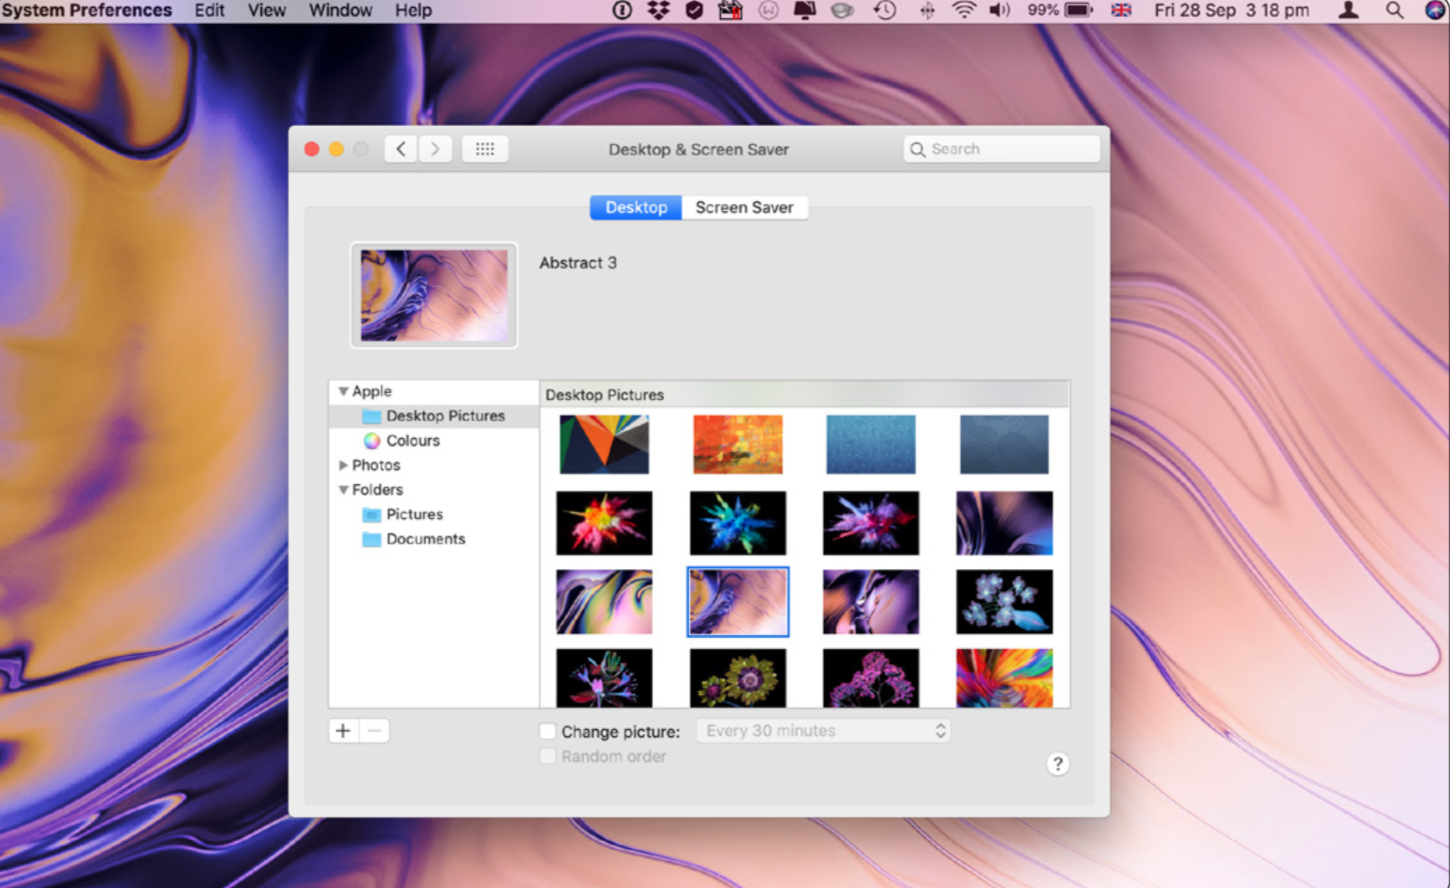Expand the Photos section triangle
This screenshot has width=1450, height=888.
[x=343, y=465]
